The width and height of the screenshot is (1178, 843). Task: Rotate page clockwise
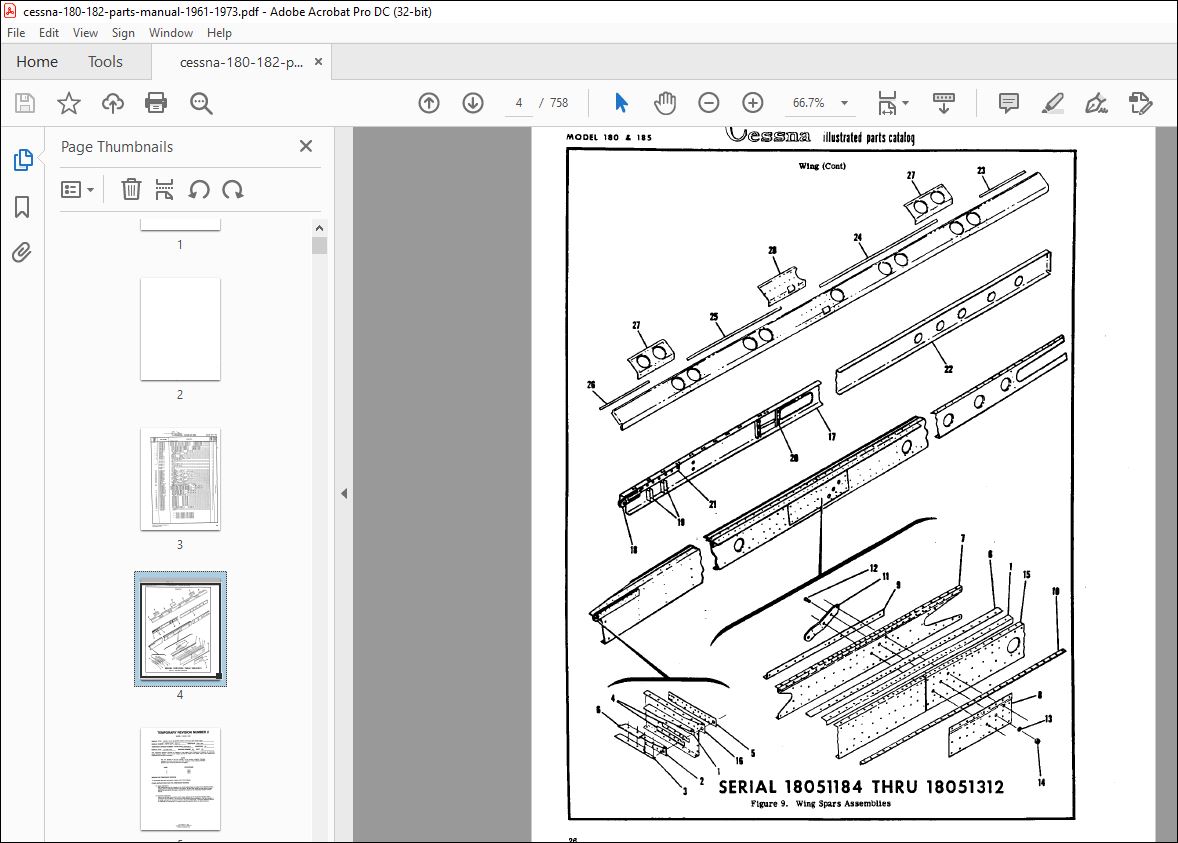pyautogui.click(x=233, y=189)
